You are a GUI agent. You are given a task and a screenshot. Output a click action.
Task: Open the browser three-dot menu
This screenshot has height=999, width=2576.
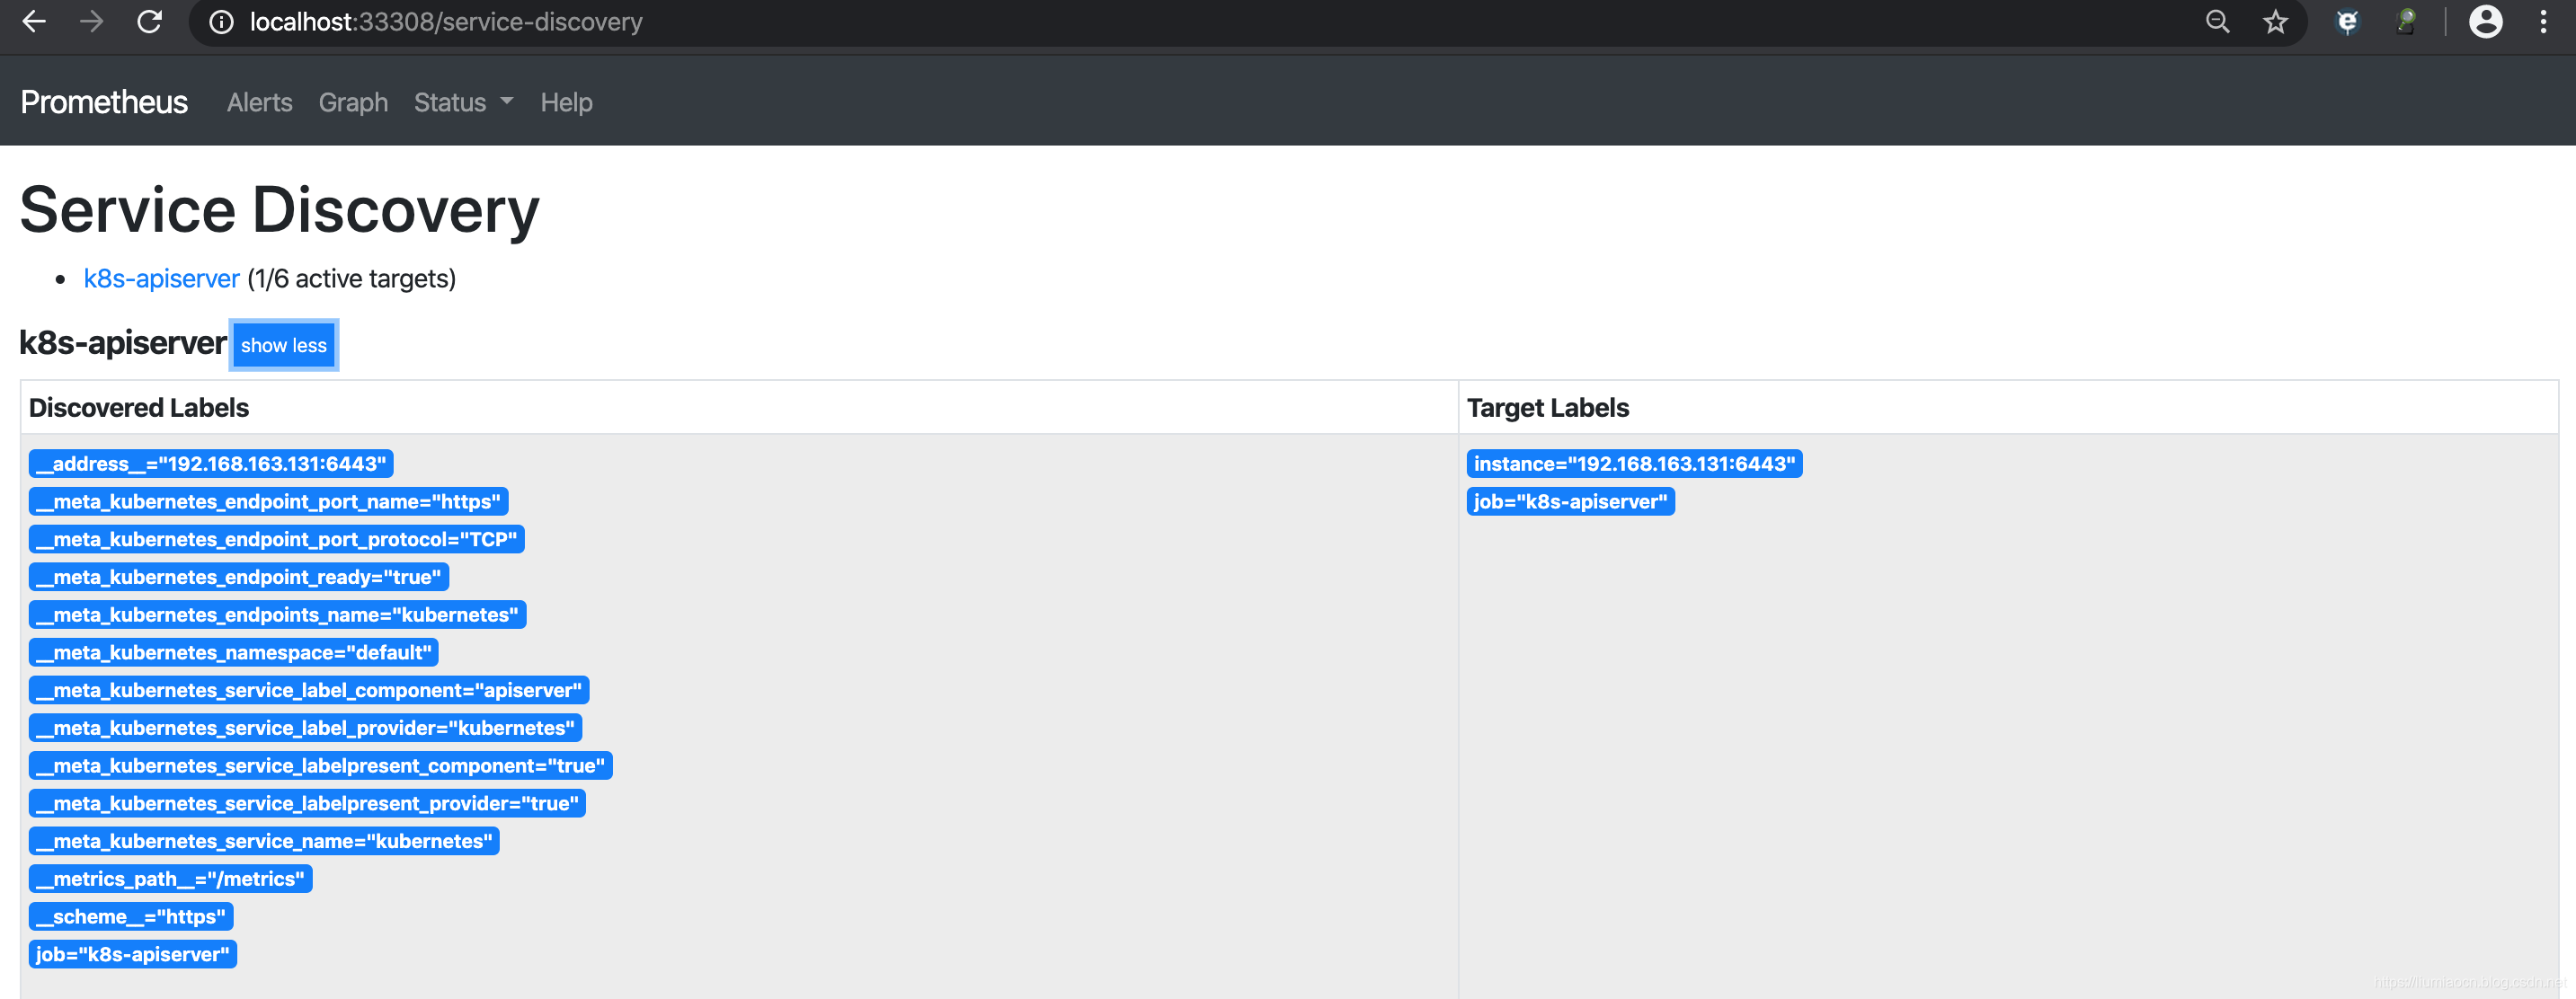(x=2543, y=22)
